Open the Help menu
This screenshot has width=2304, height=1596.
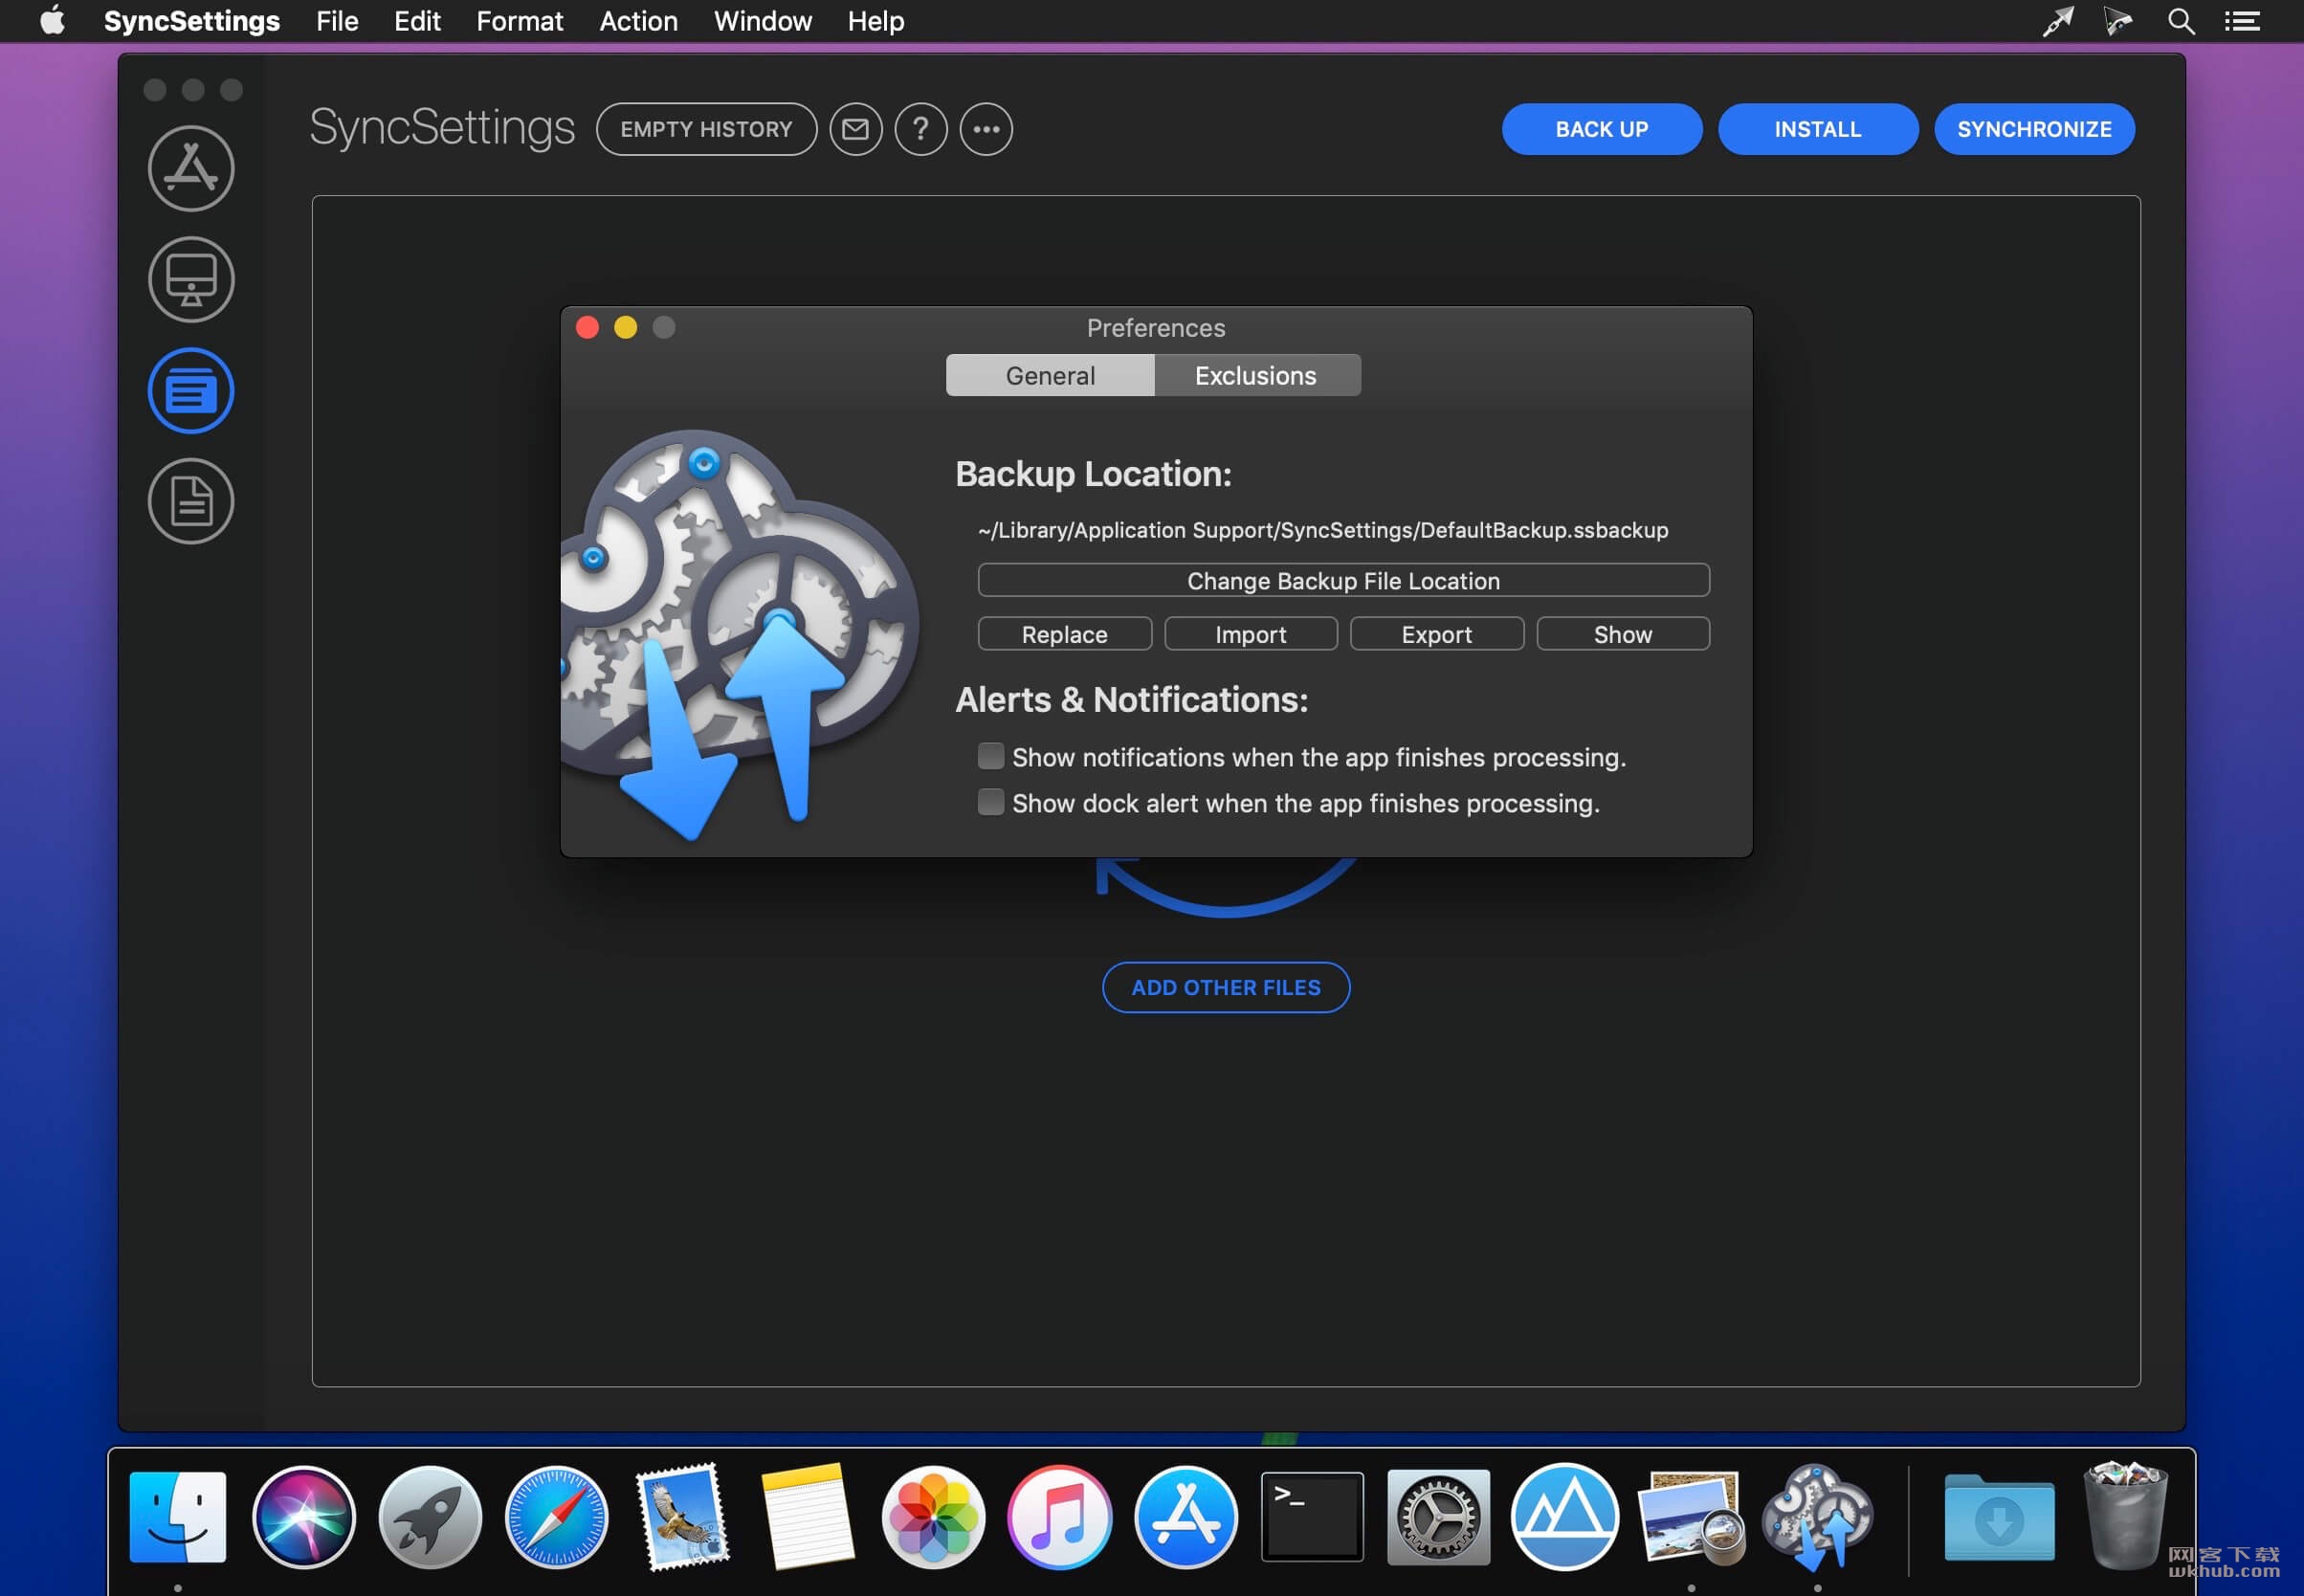pos(876,21)
